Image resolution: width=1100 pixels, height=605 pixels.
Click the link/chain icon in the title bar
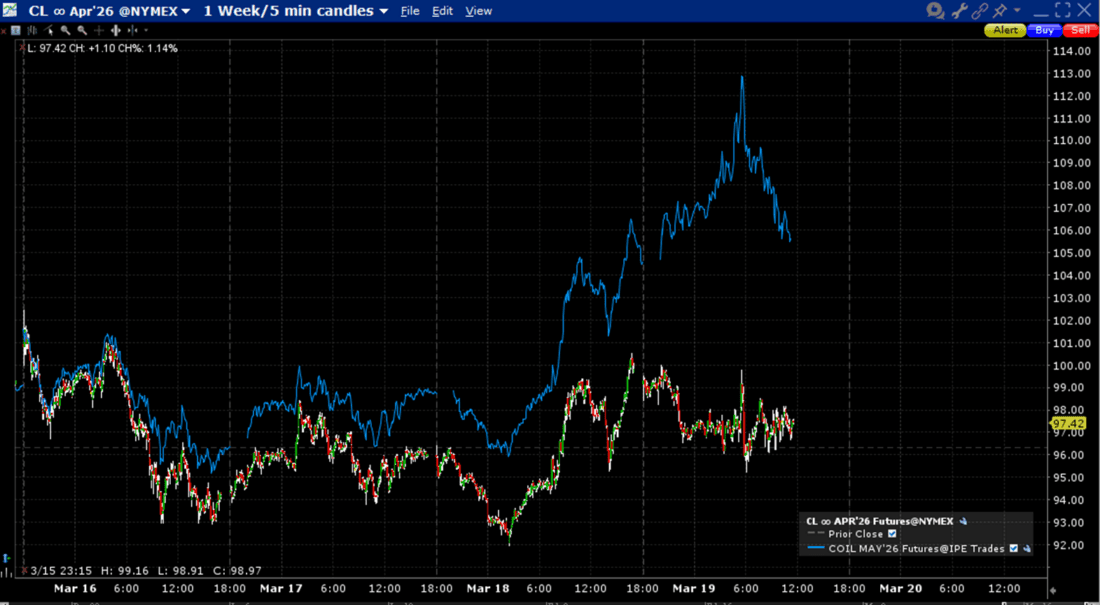[x=982, y=10]
